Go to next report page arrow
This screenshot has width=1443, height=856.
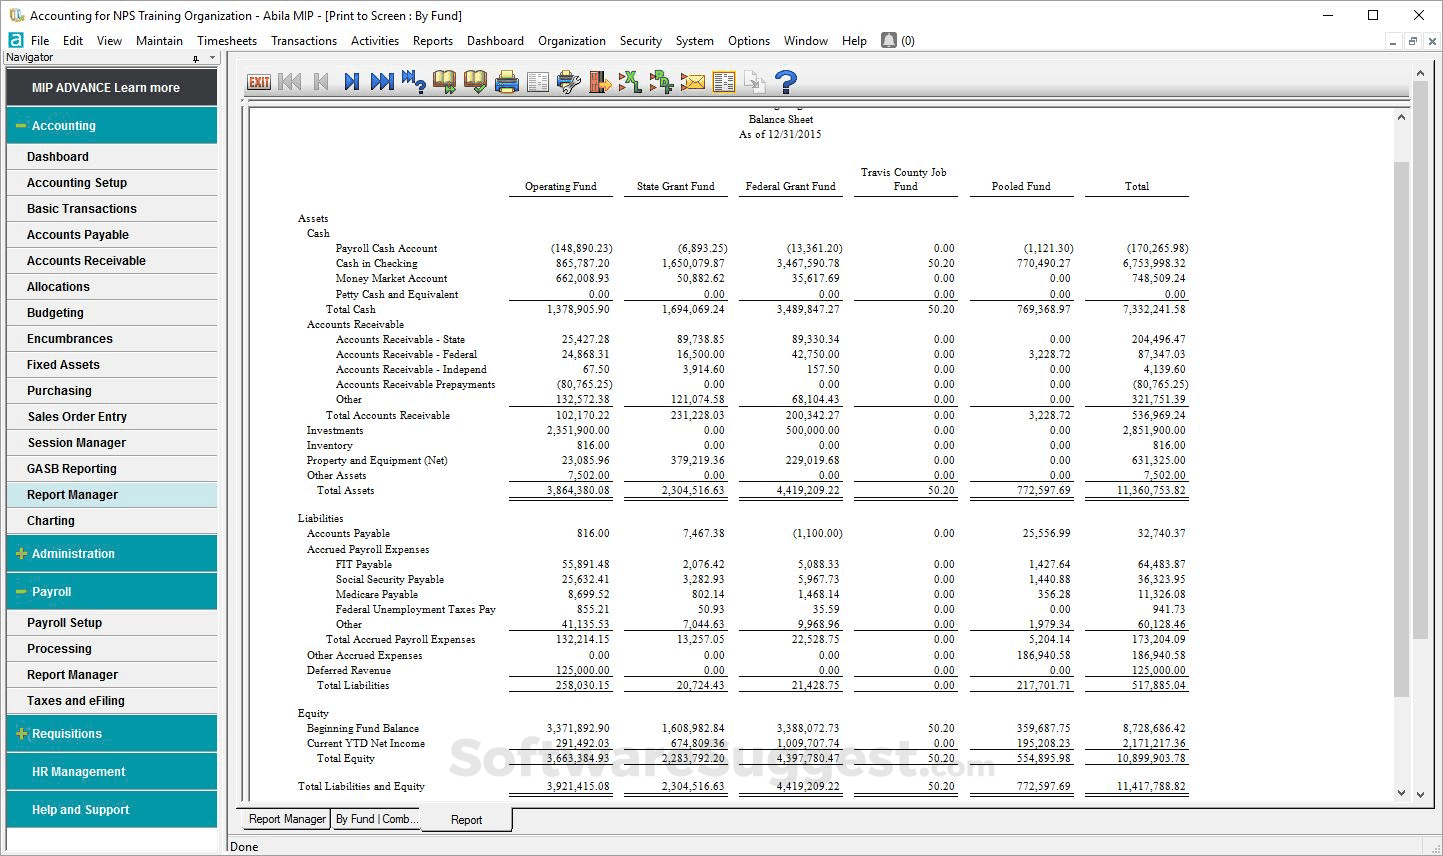pyautogui.click(x=351, y=82)
